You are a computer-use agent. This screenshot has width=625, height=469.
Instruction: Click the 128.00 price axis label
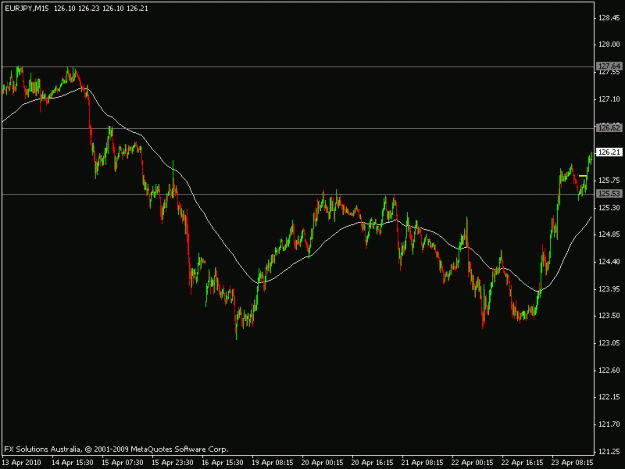[609, 45]
